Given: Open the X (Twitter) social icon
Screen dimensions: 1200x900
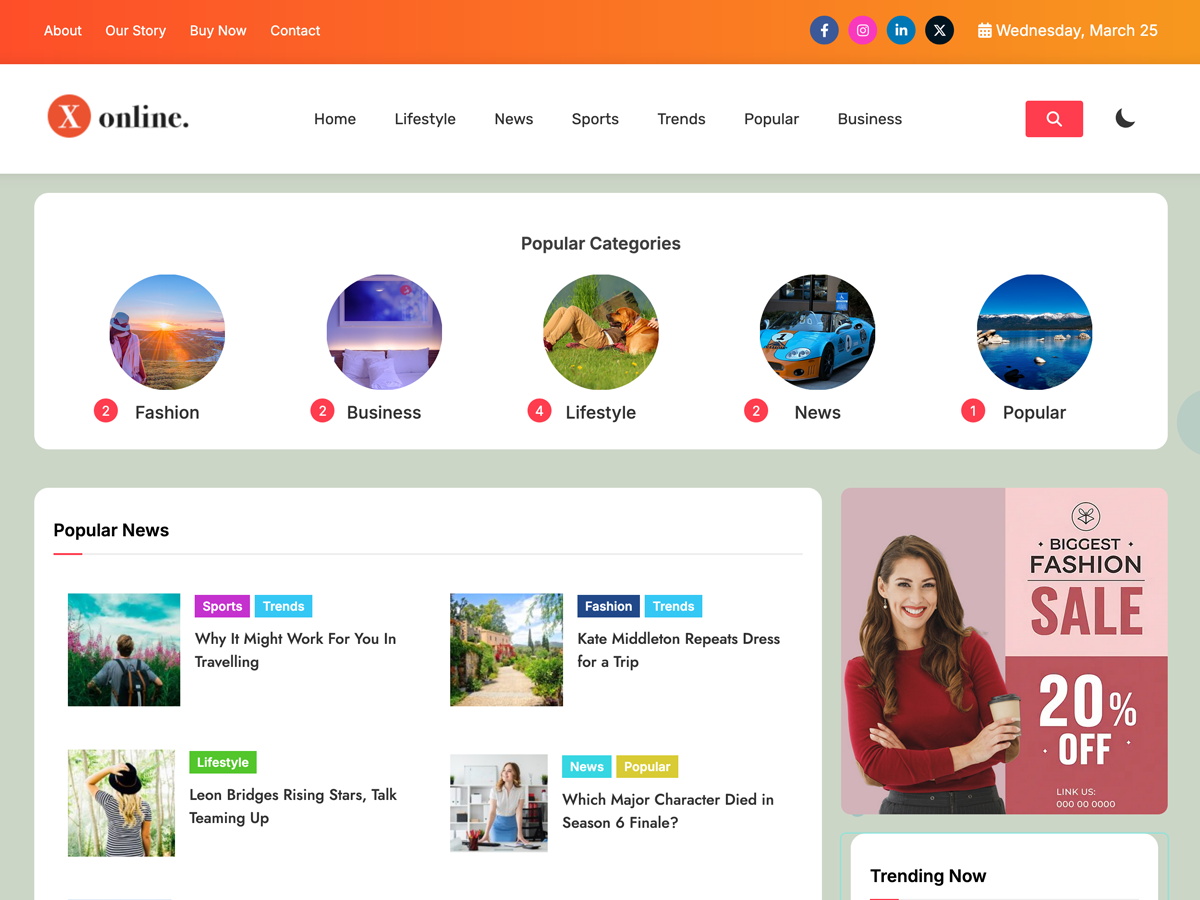Looking at the screenshot, I should tap(939, 30).
